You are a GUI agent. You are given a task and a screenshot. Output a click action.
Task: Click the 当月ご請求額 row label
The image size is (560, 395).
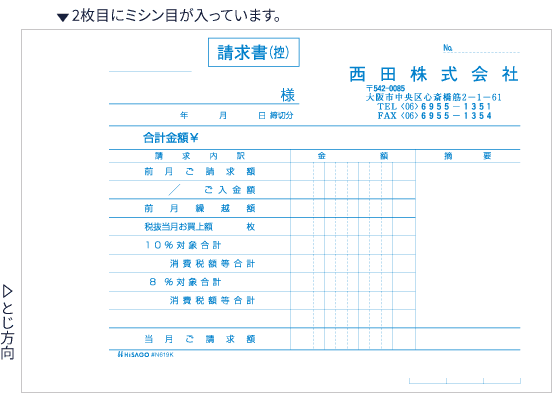coord(200,339)
